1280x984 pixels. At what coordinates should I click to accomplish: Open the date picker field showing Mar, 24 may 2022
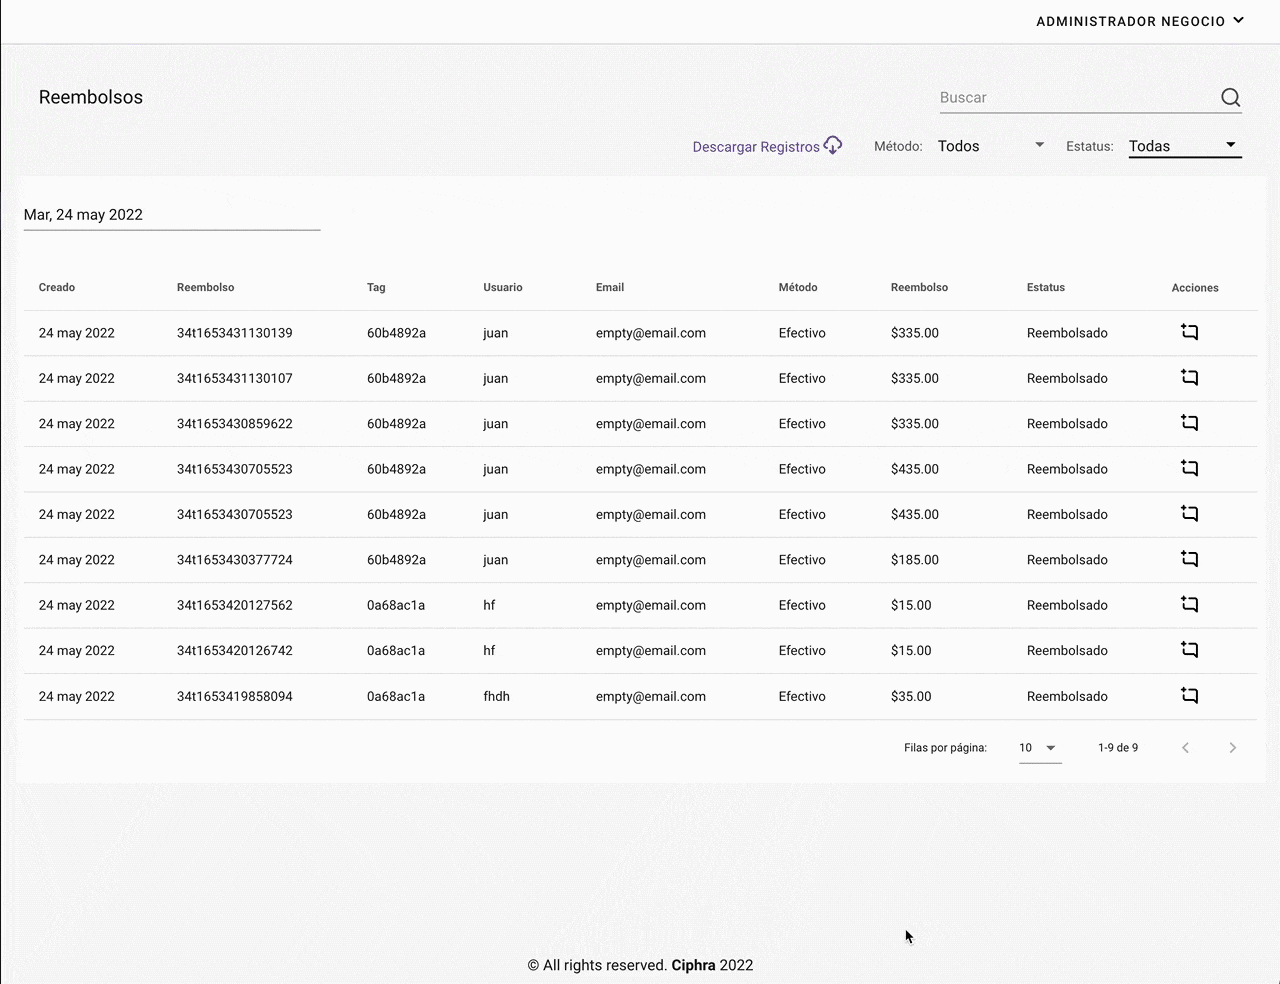[x=171, y=215]
